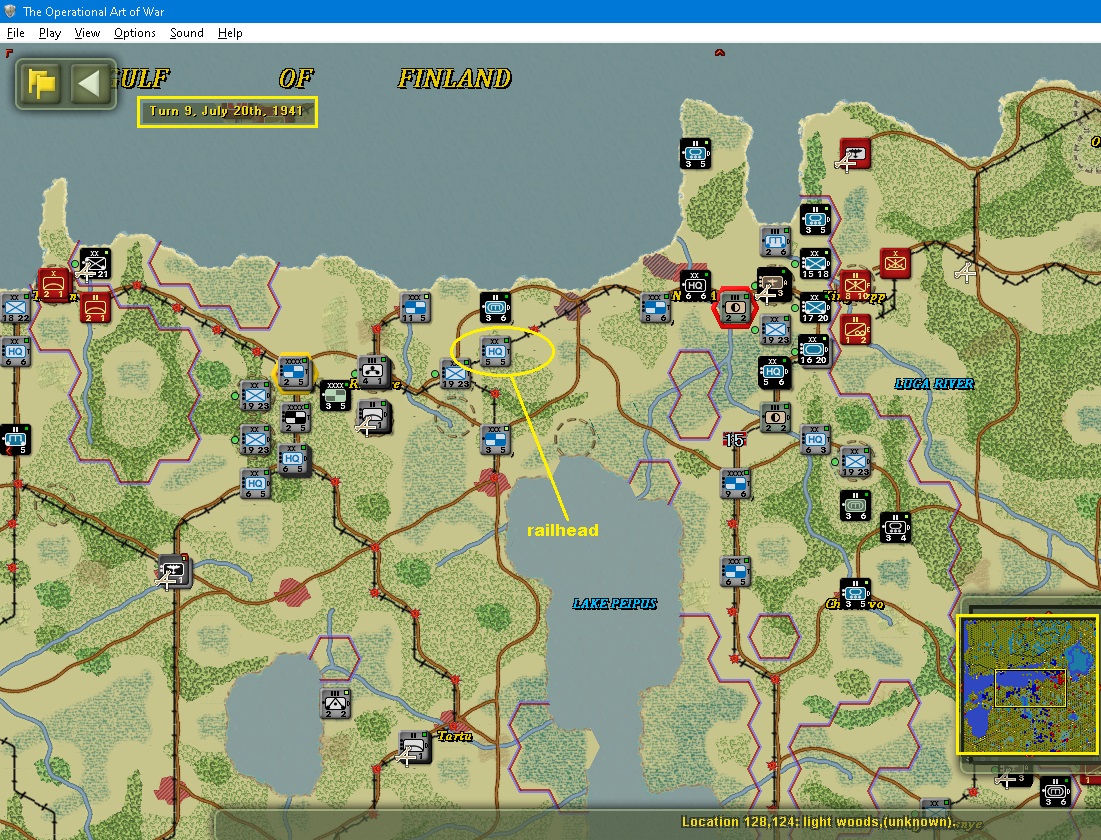Click the yellow flags button
Viewport: 1101px width, 840px height.
[41, 84]
